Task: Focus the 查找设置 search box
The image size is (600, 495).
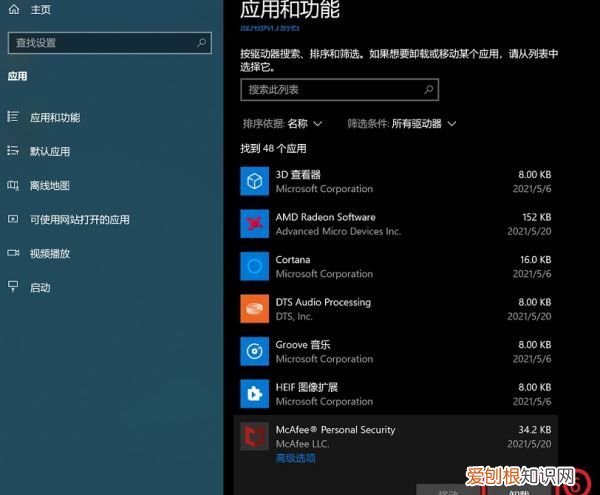Action: click(x=109, y=43)
